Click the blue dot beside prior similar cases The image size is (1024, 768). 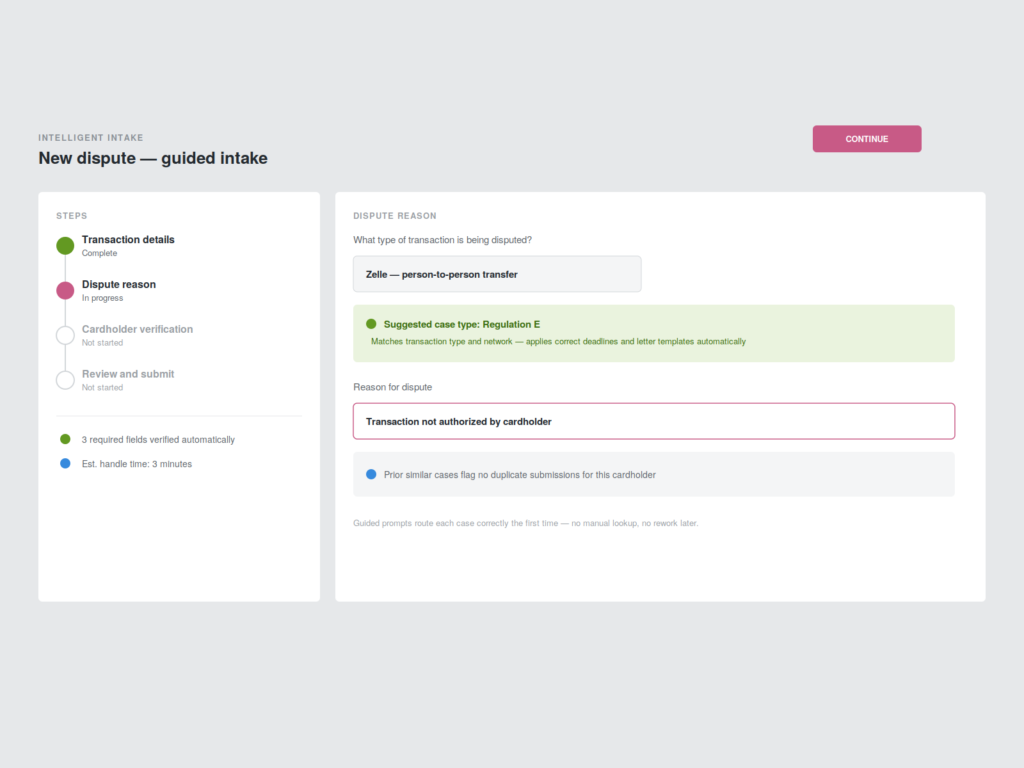(x=371, y=475)
